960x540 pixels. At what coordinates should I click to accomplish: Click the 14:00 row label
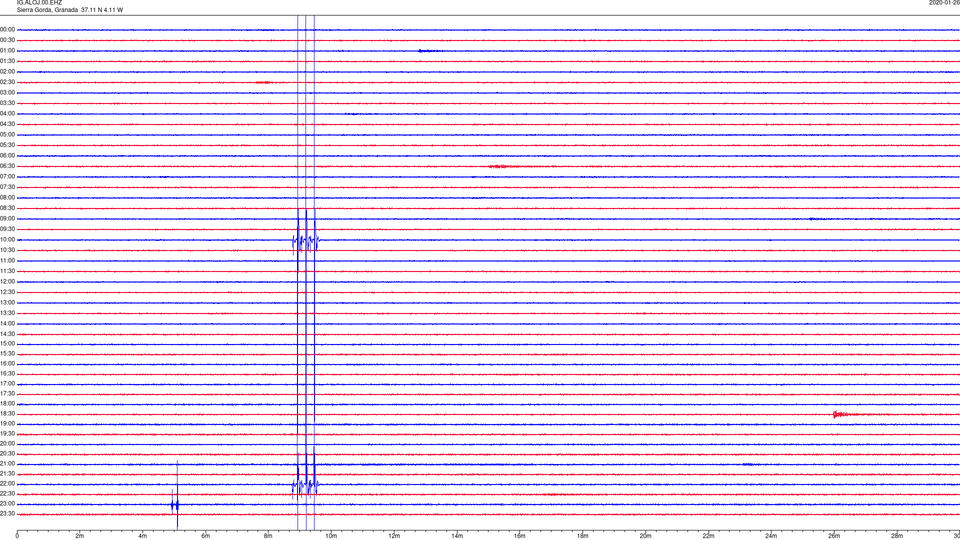pyautogui.click(x=7, y=323)
